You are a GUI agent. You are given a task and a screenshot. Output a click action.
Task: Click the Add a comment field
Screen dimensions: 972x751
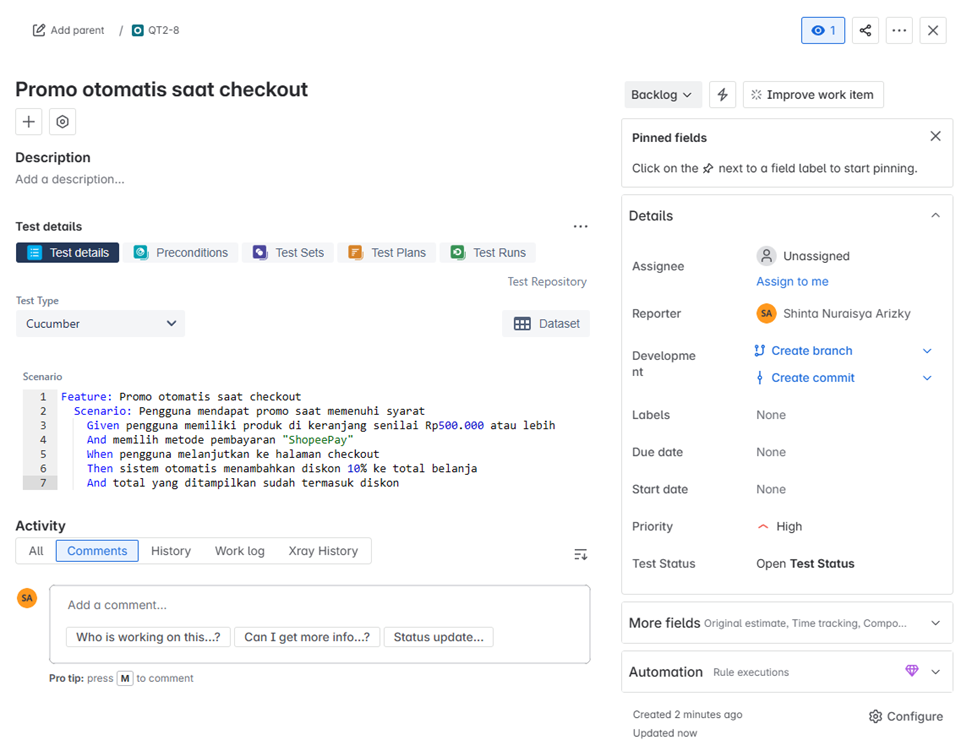click(319, 605)
